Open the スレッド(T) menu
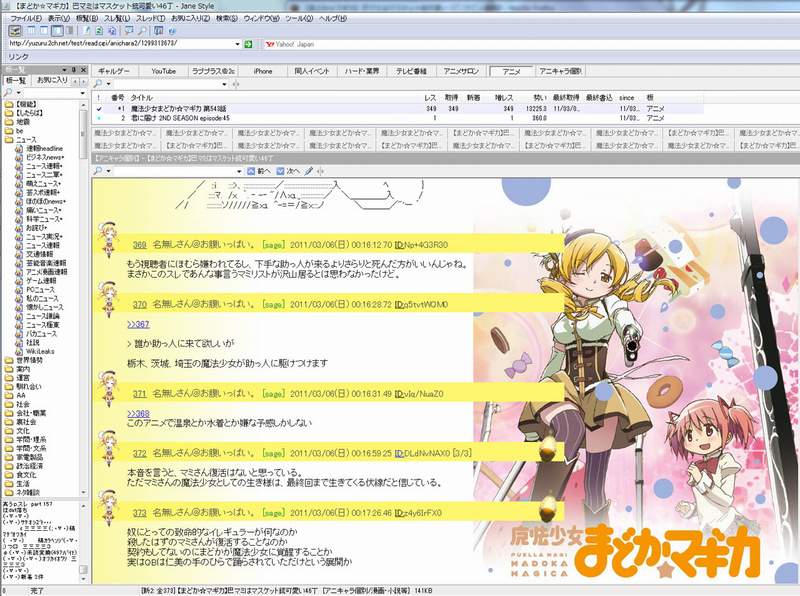This screenshot has width=800, height=596. coord(151,18)
